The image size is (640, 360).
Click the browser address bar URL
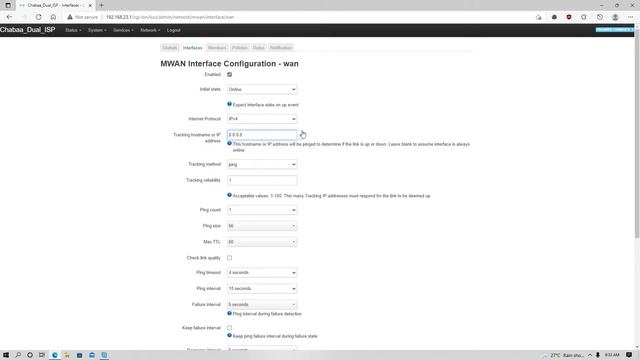[170, 17]
